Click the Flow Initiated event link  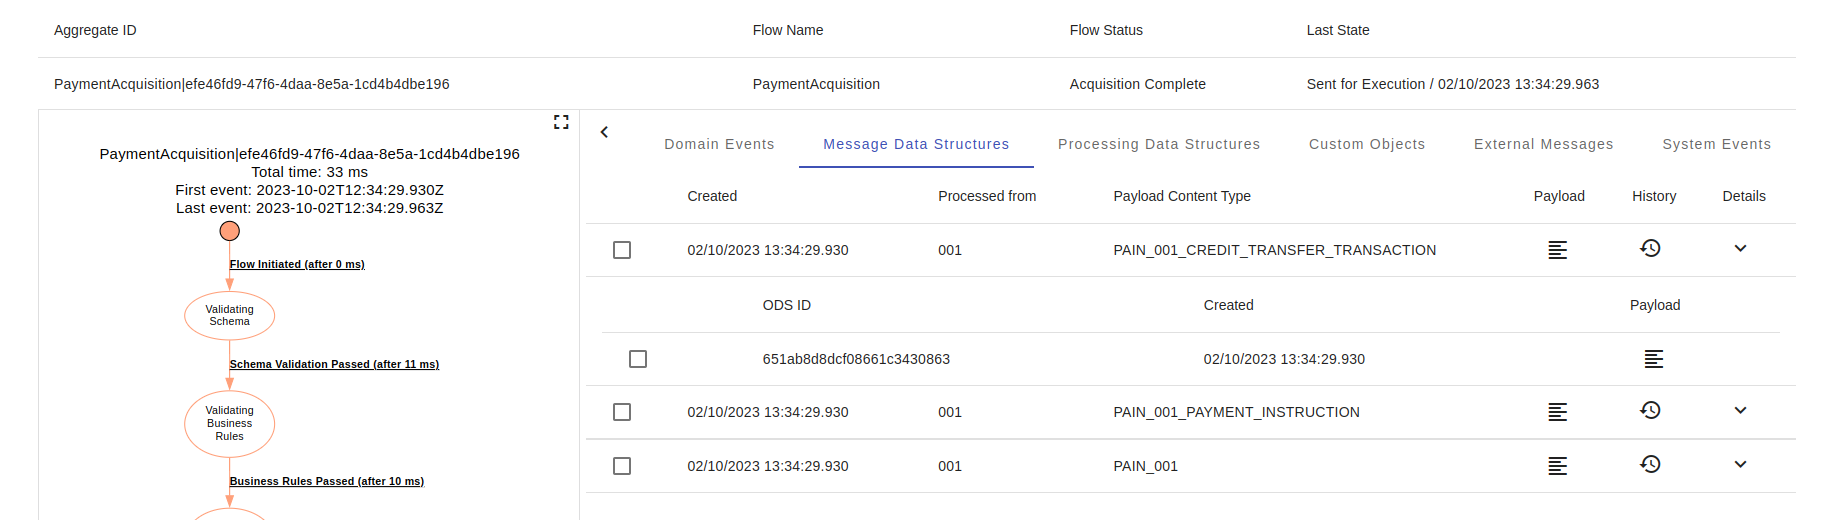[x=297, y=264]
